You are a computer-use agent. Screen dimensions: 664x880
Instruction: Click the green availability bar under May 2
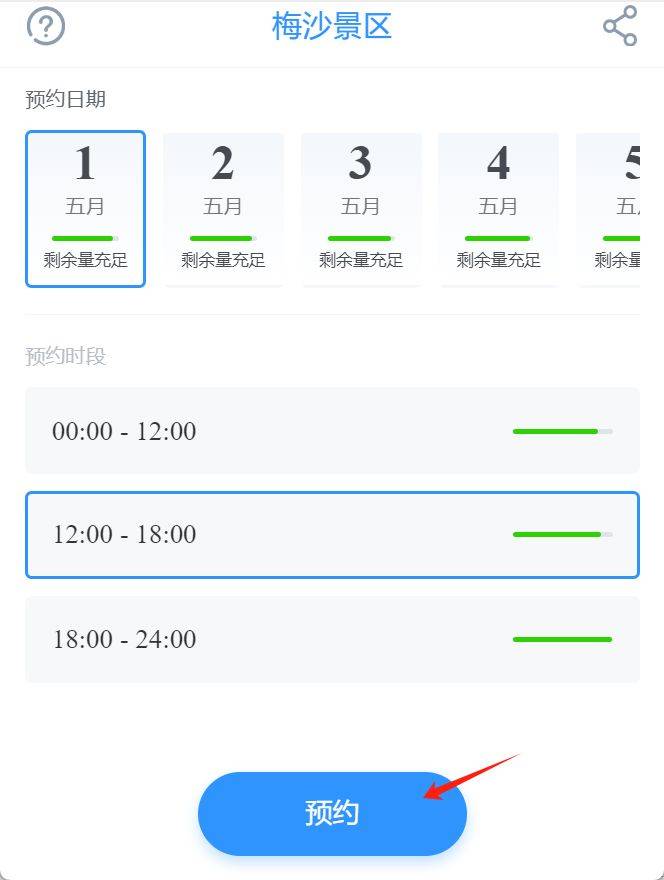223,239
